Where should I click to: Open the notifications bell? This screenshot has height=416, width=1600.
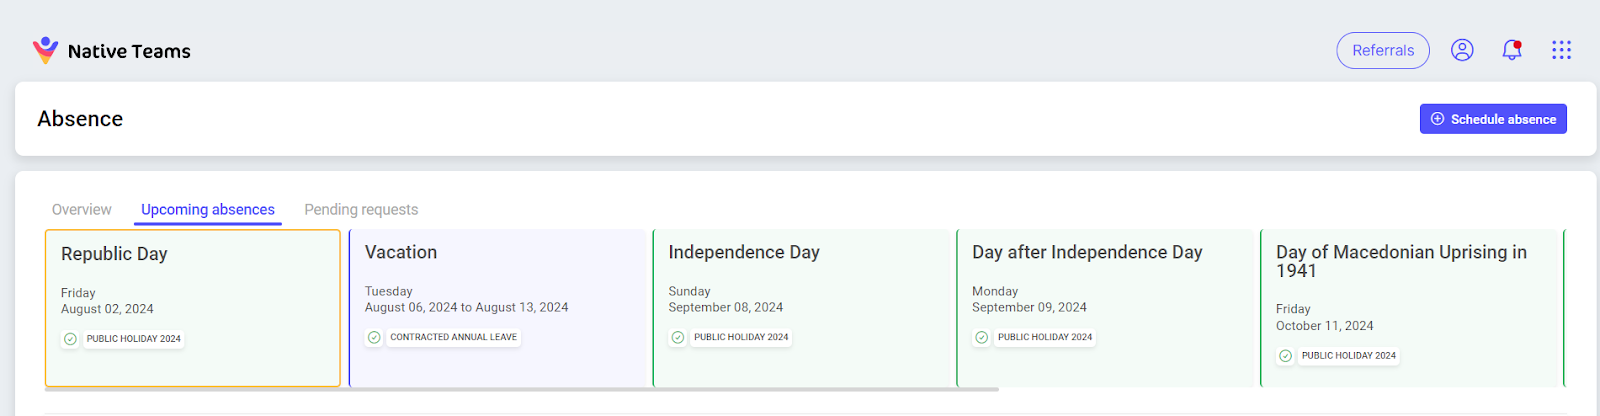pyautogui.click(x=1512, y=50)
